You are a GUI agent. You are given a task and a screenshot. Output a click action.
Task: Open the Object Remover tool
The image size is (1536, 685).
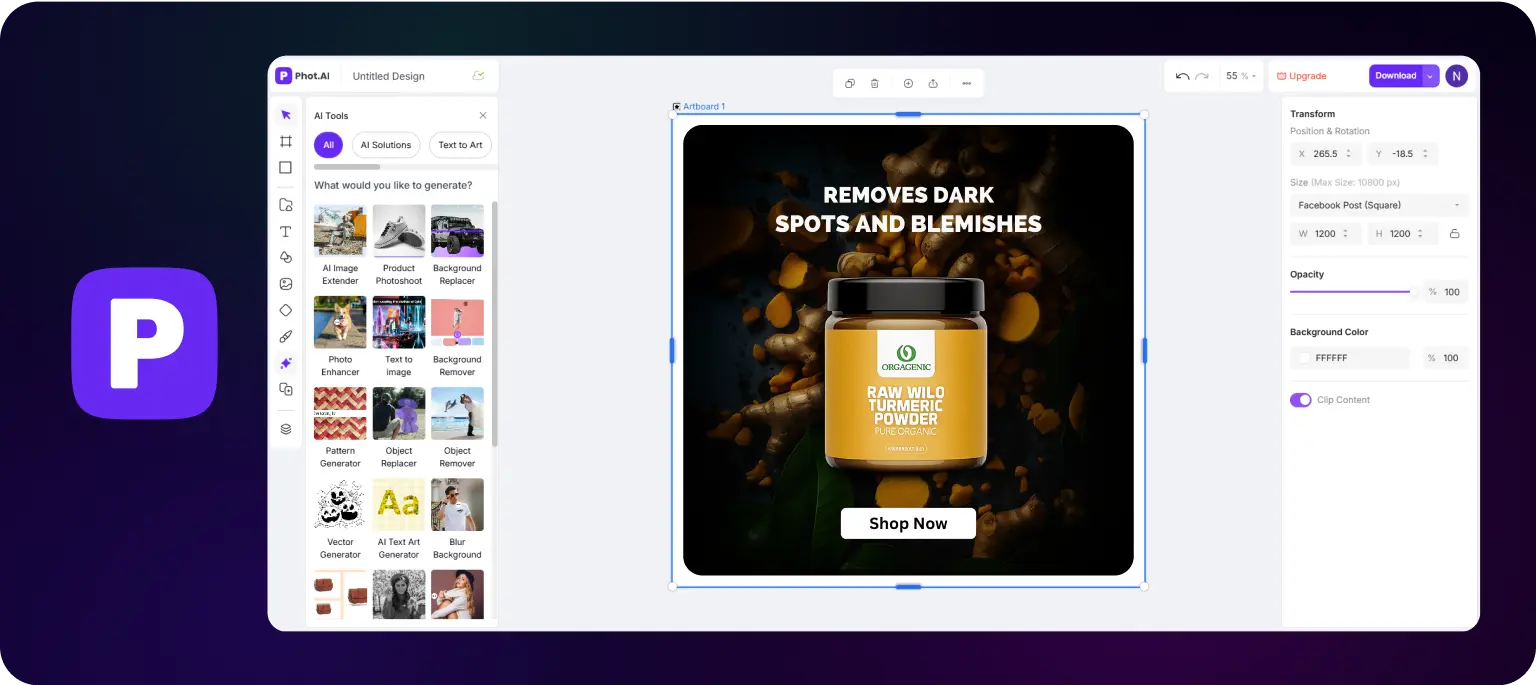[x=457, y=428]
